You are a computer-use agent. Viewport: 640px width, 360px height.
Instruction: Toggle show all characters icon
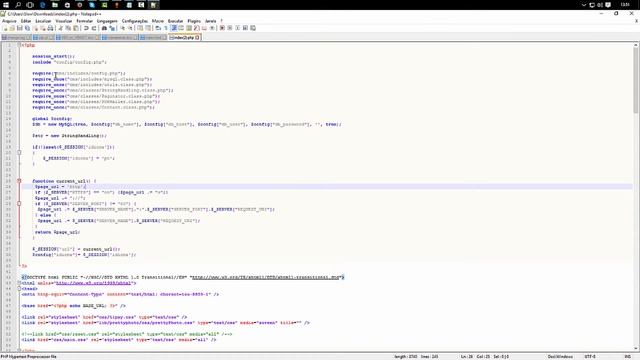point(166,28)
